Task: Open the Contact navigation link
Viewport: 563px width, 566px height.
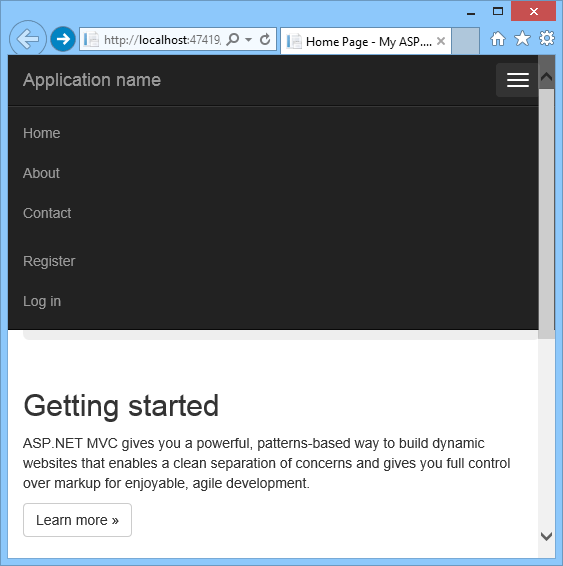Action: click(x=47, y=213)
